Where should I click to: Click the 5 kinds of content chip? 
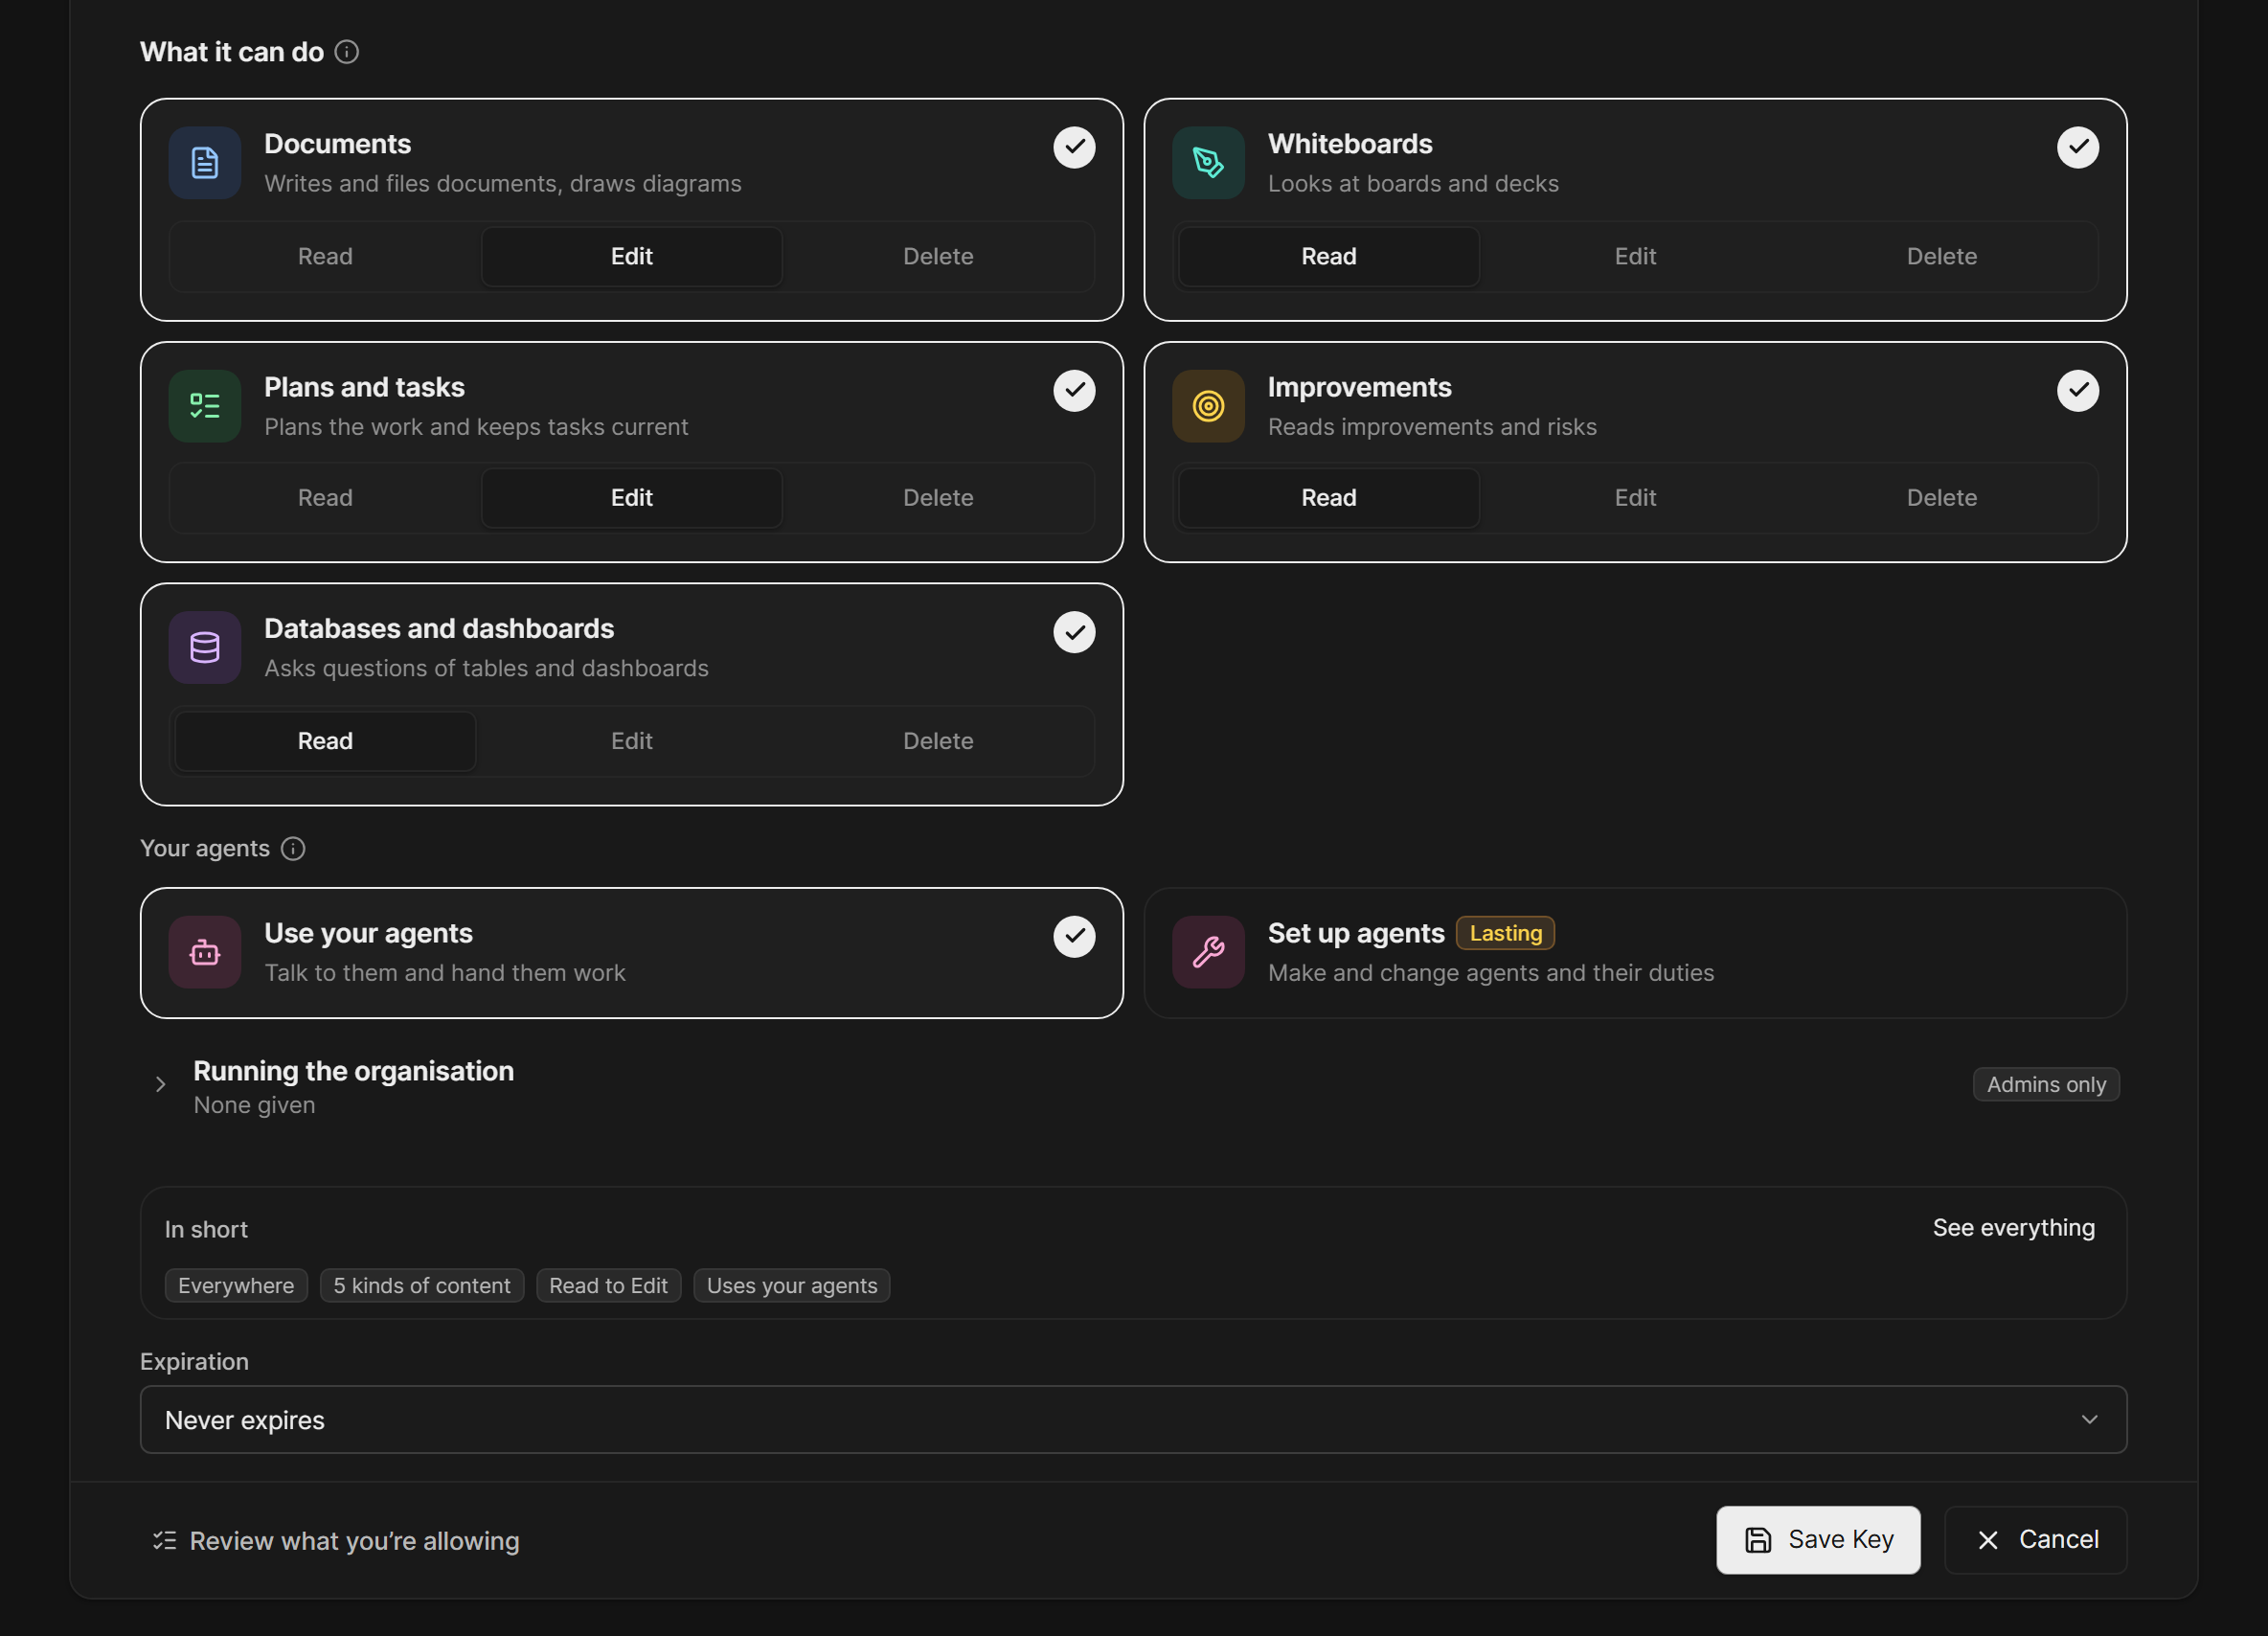pos(422,1286)
